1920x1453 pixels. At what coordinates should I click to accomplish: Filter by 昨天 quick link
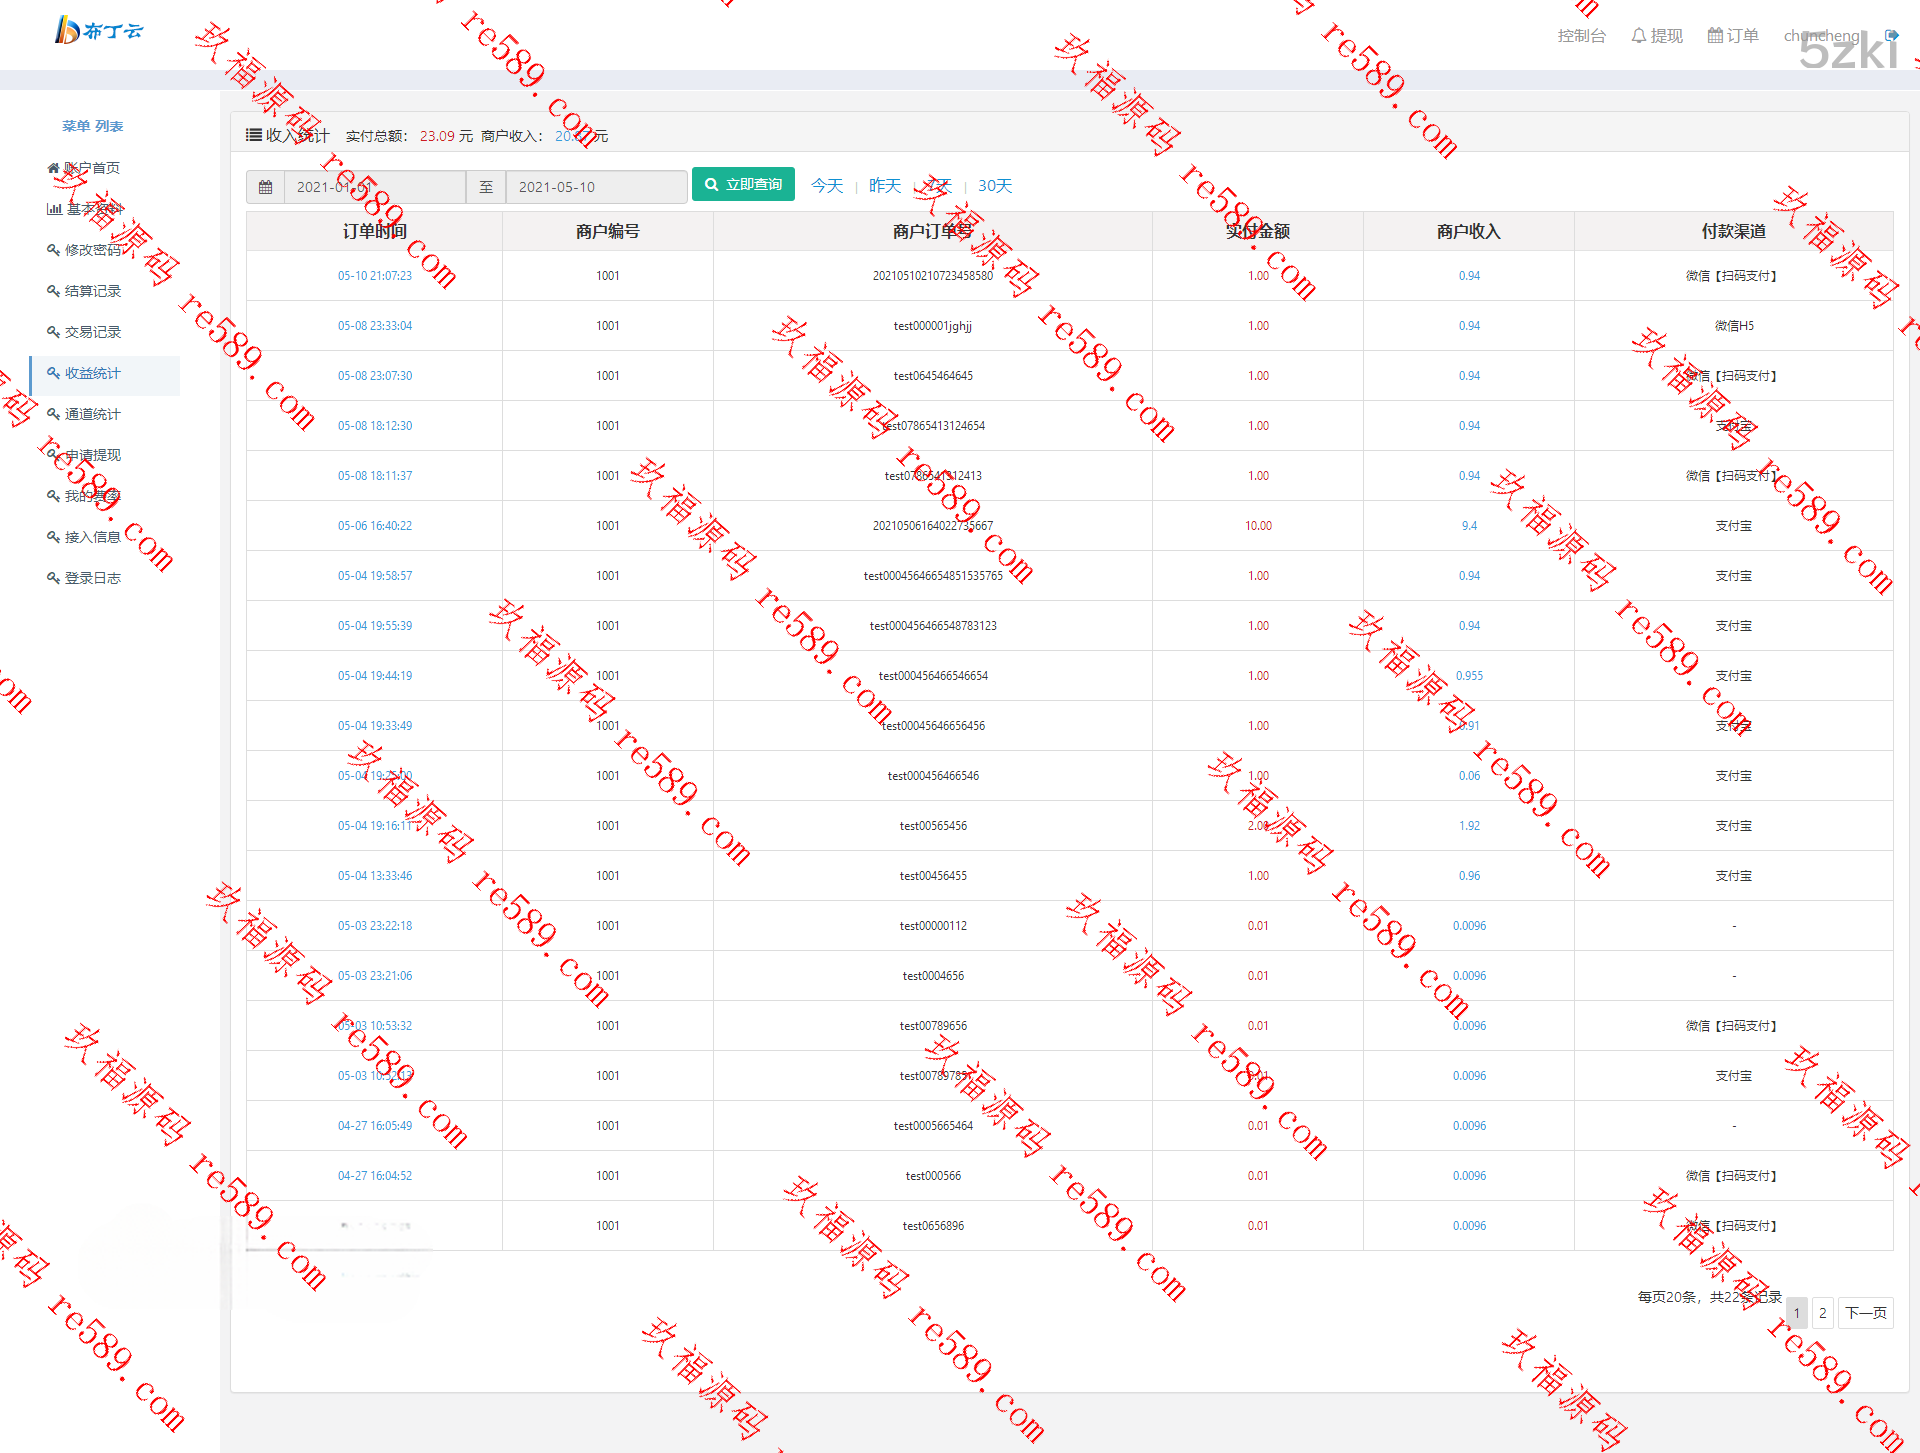[884, 186]
